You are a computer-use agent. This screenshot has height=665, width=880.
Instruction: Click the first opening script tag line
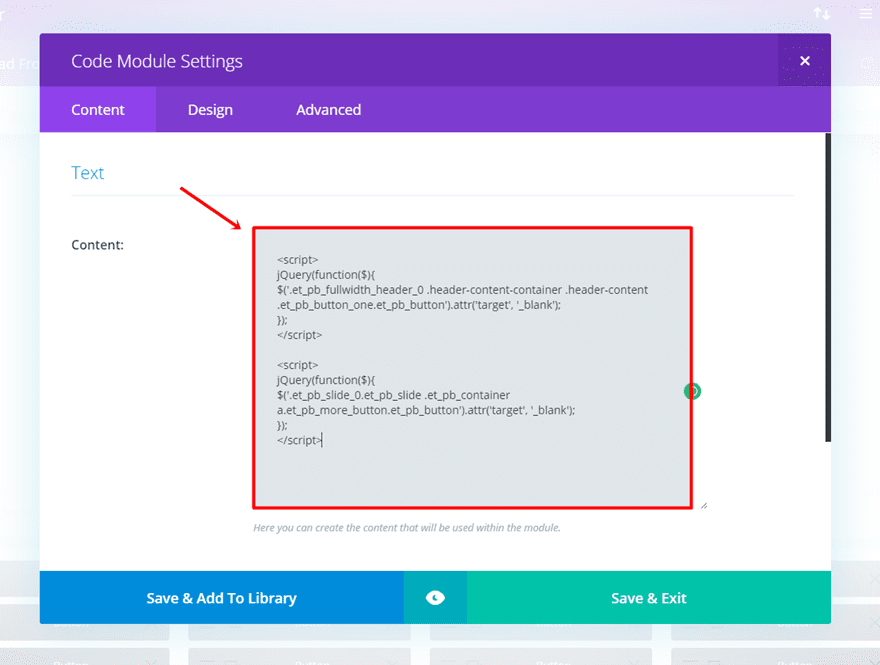coord(298,260)
